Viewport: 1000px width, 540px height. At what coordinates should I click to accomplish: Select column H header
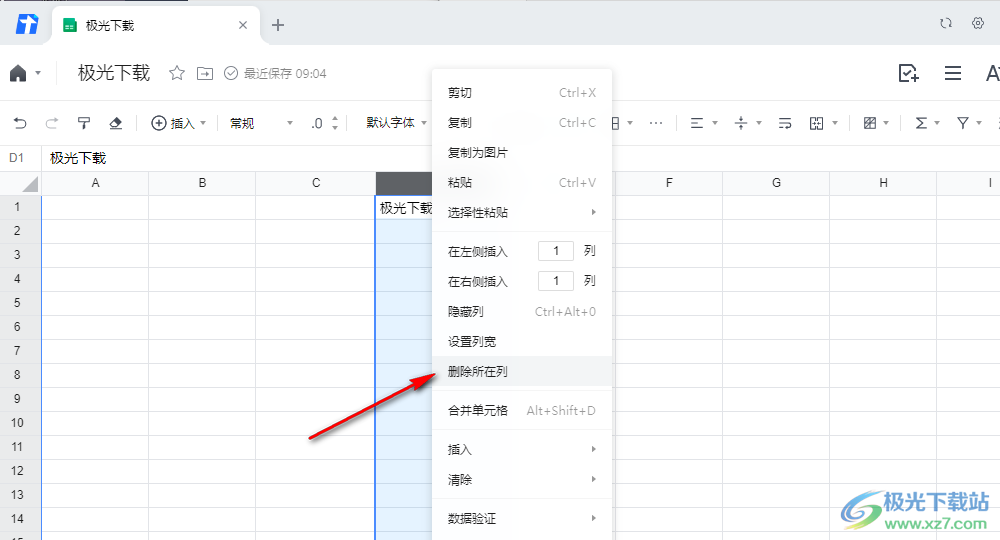883,184
